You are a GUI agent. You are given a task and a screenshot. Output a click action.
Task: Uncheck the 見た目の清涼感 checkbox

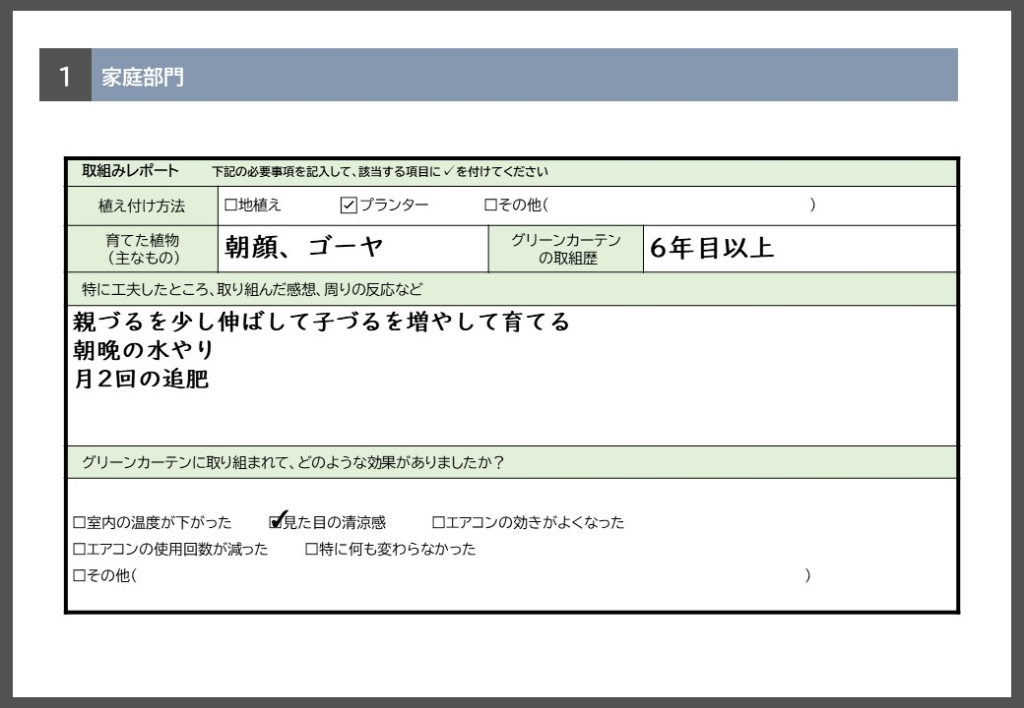277,521
